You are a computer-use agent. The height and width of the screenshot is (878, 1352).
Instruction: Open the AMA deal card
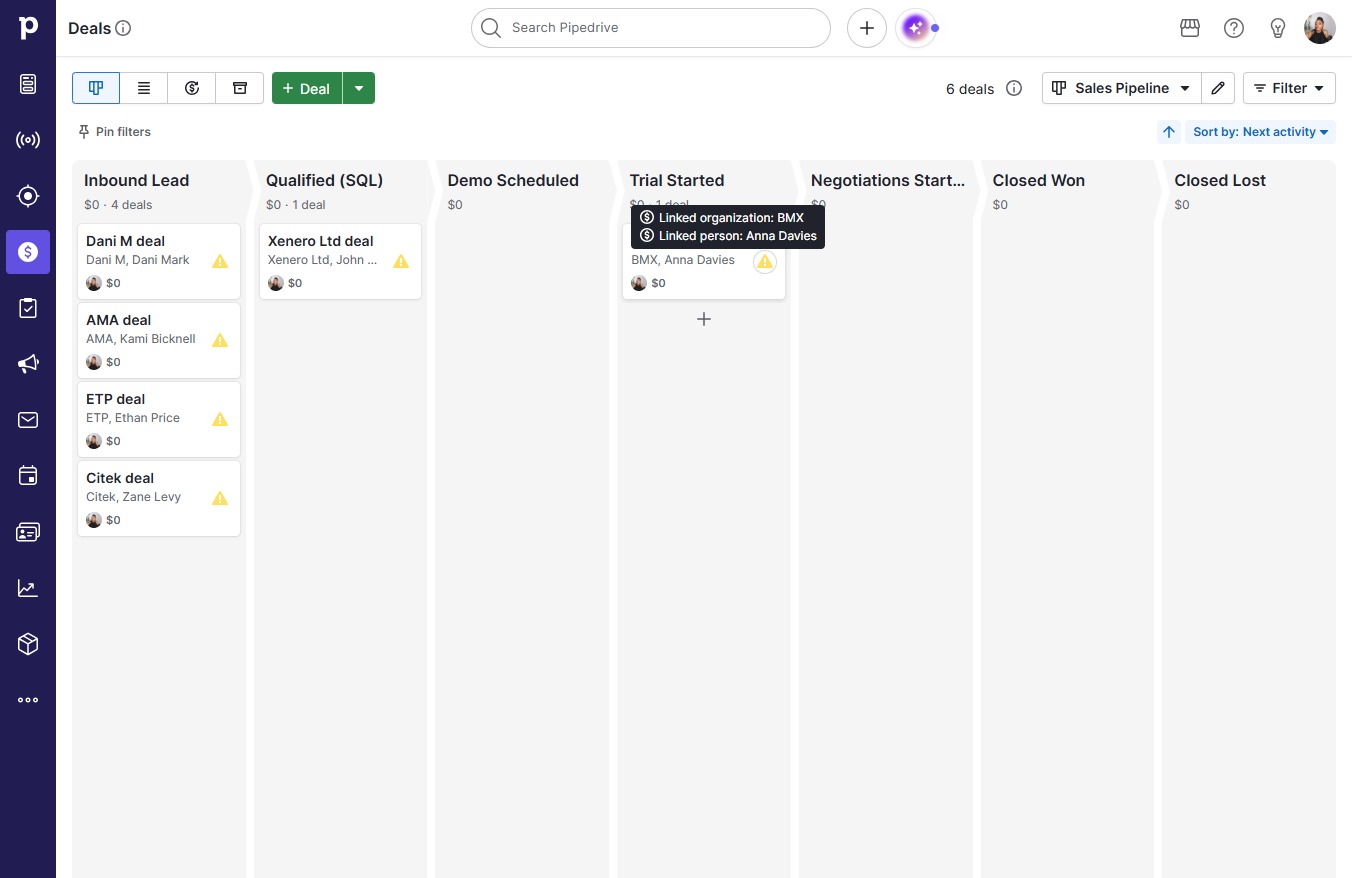tap(159, 340)
